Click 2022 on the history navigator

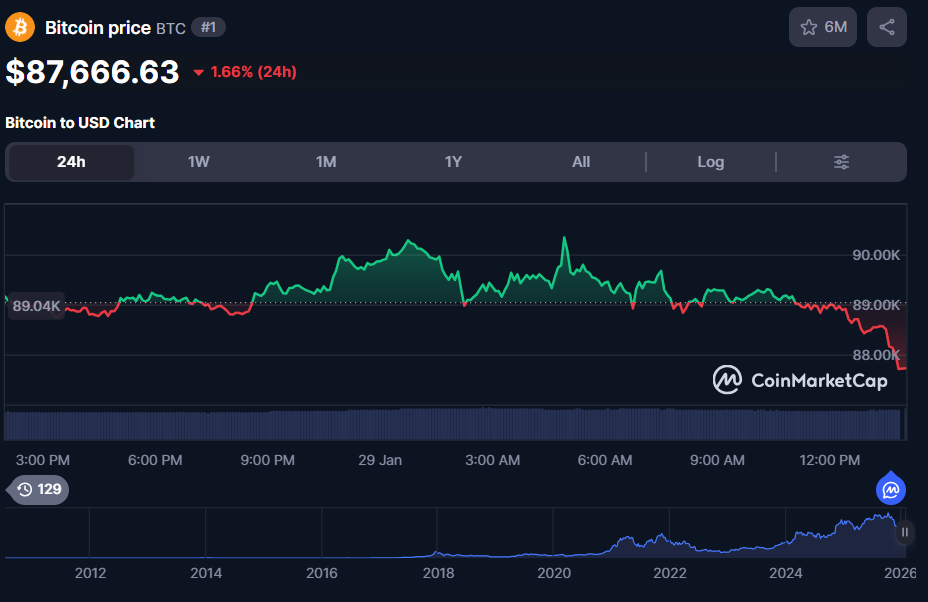[670, 573]
